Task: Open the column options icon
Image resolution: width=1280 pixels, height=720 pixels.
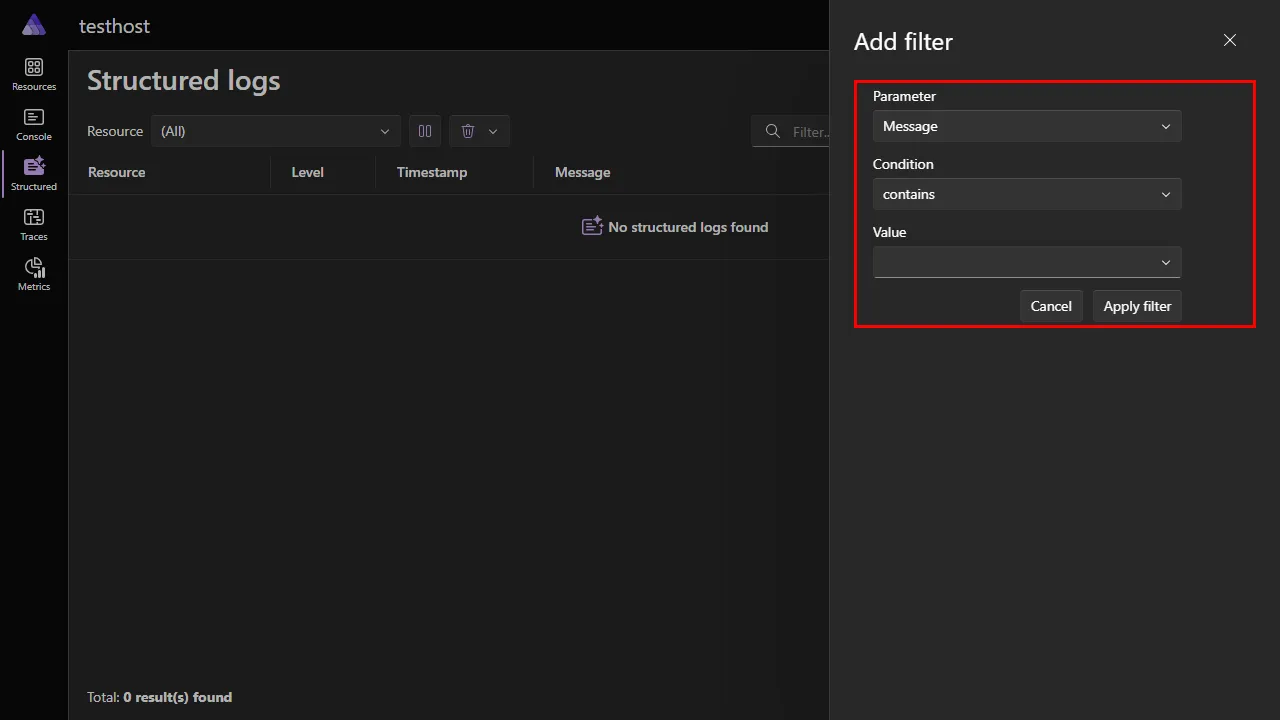Action: 424,131
